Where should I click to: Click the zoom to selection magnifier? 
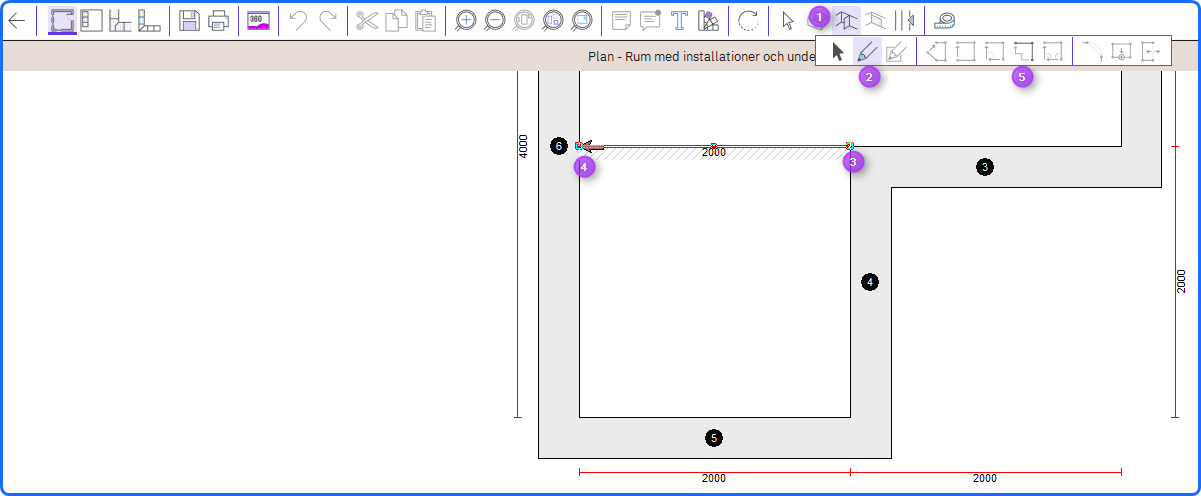click(x=524, y=20)
